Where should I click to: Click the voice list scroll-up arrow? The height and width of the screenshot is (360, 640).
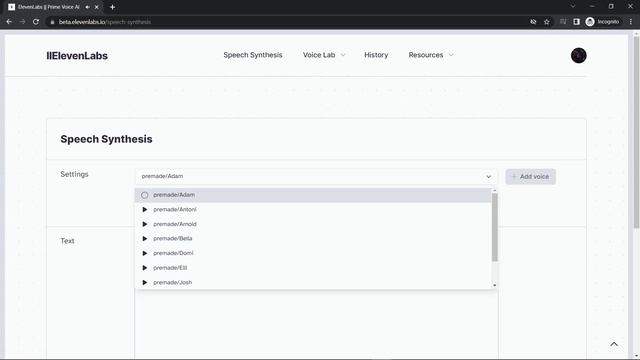494,191
